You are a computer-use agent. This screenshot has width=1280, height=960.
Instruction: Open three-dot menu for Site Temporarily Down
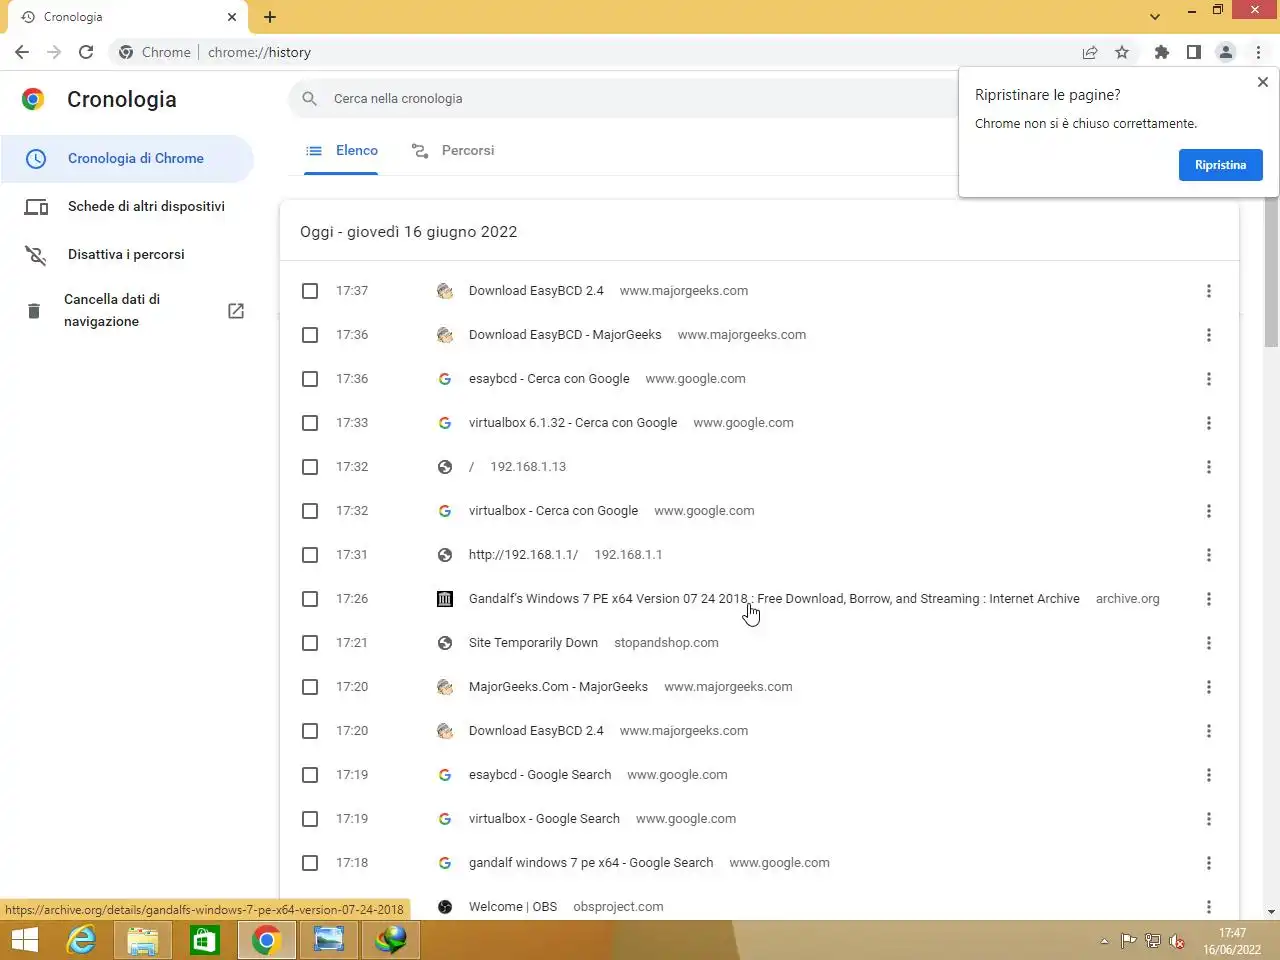[x=1208, y=643]
